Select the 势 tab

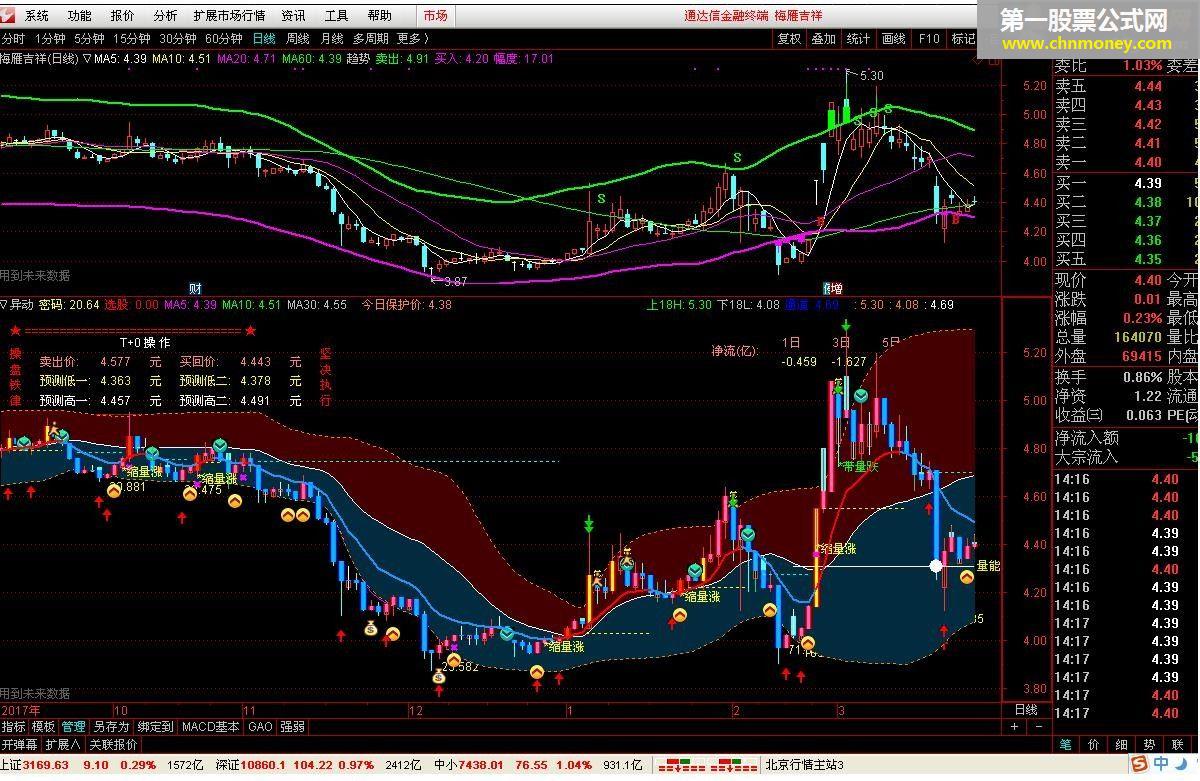tap(1150, 745)
